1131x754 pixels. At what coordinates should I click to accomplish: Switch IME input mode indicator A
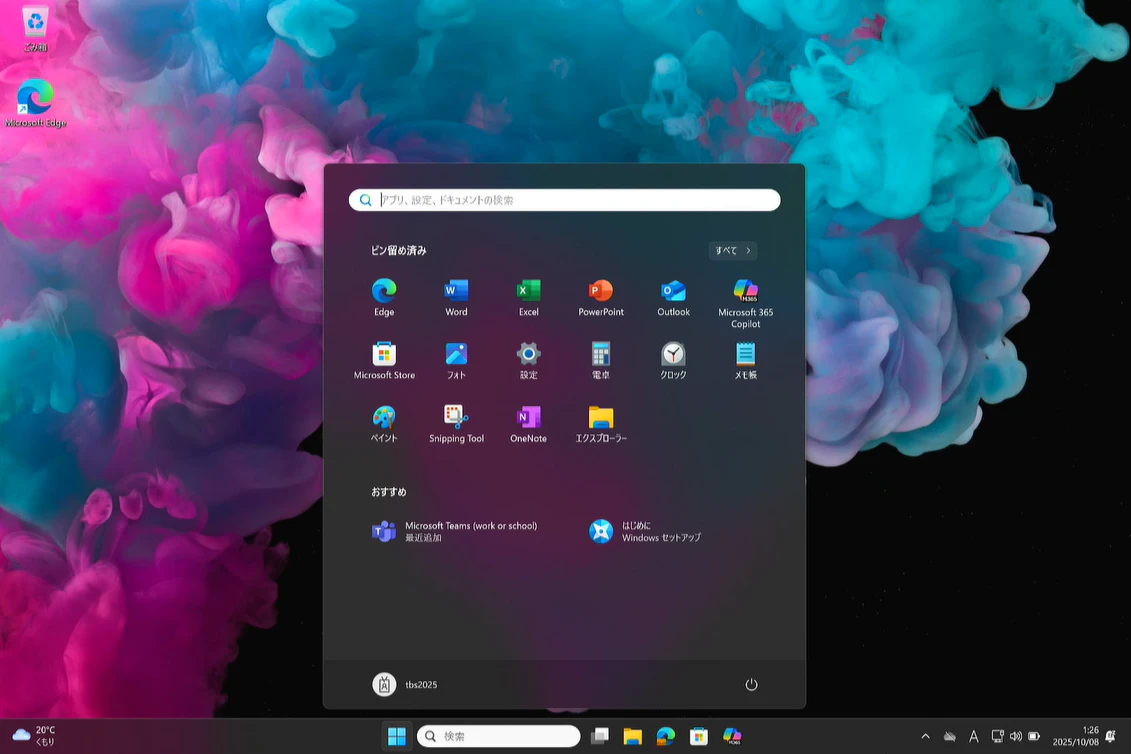point(974,736)
